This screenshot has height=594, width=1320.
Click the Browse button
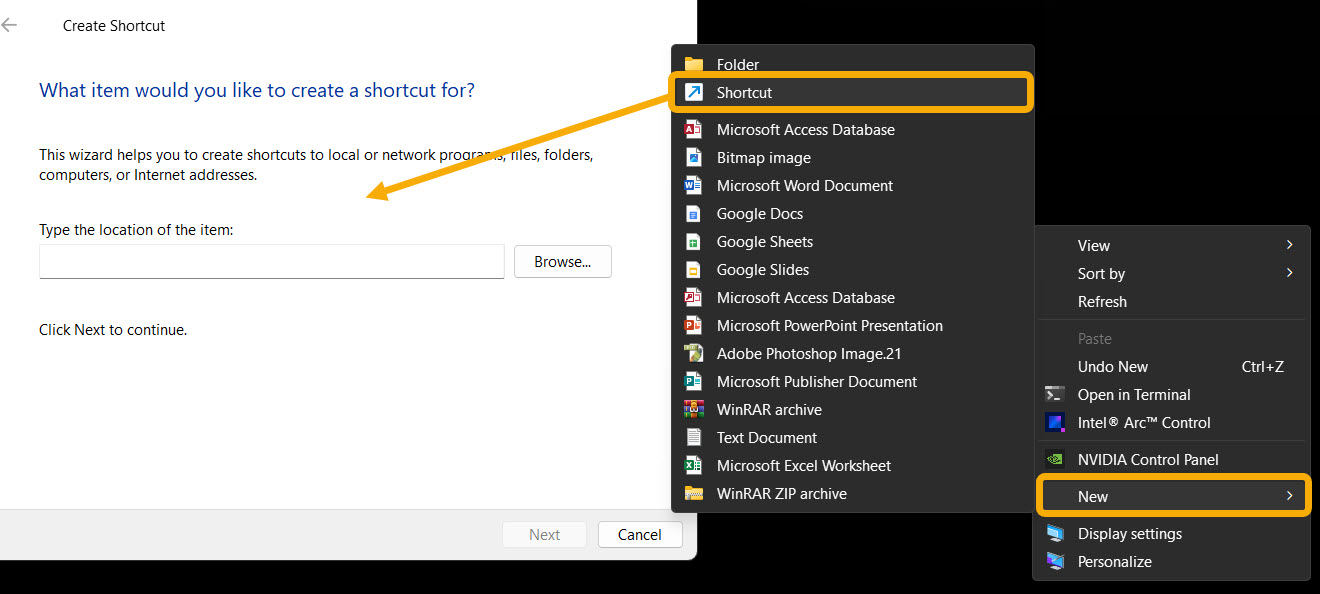[x=562, y=261]
